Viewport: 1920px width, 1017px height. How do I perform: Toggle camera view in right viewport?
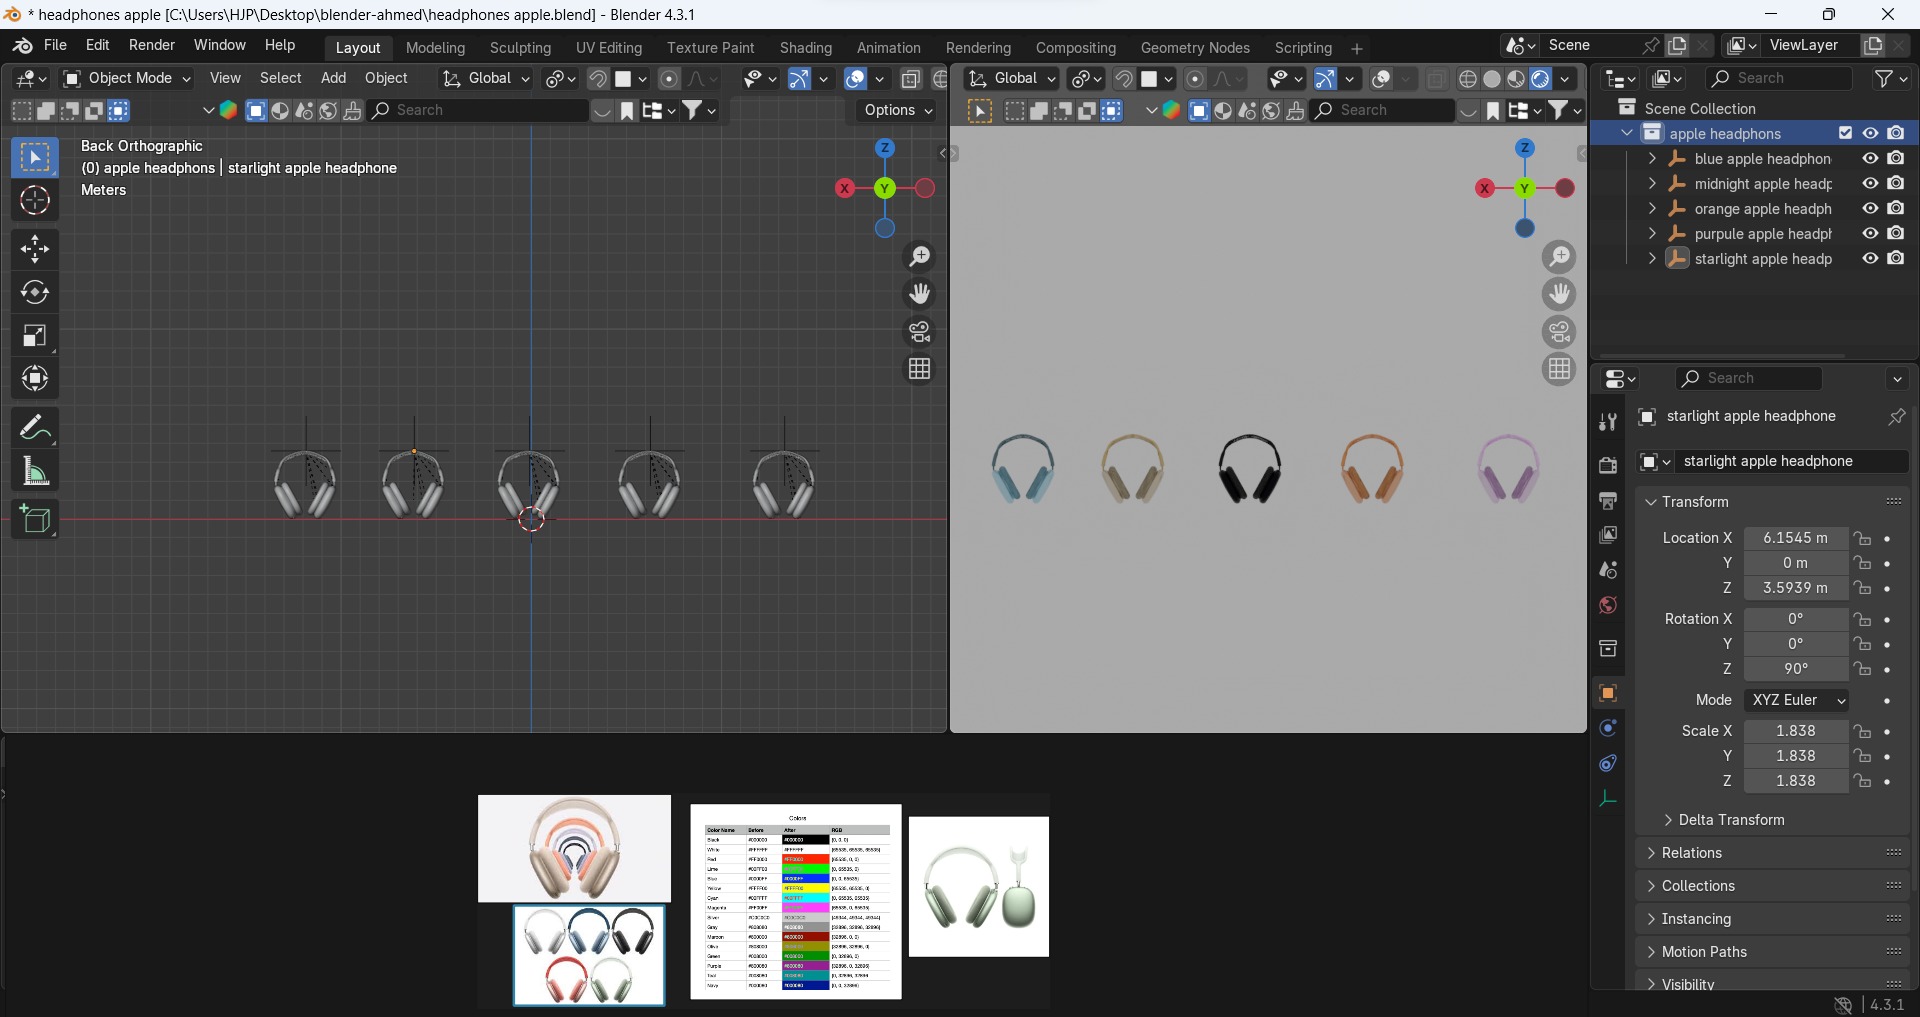pyautogui.click(x=1560, y=331)
